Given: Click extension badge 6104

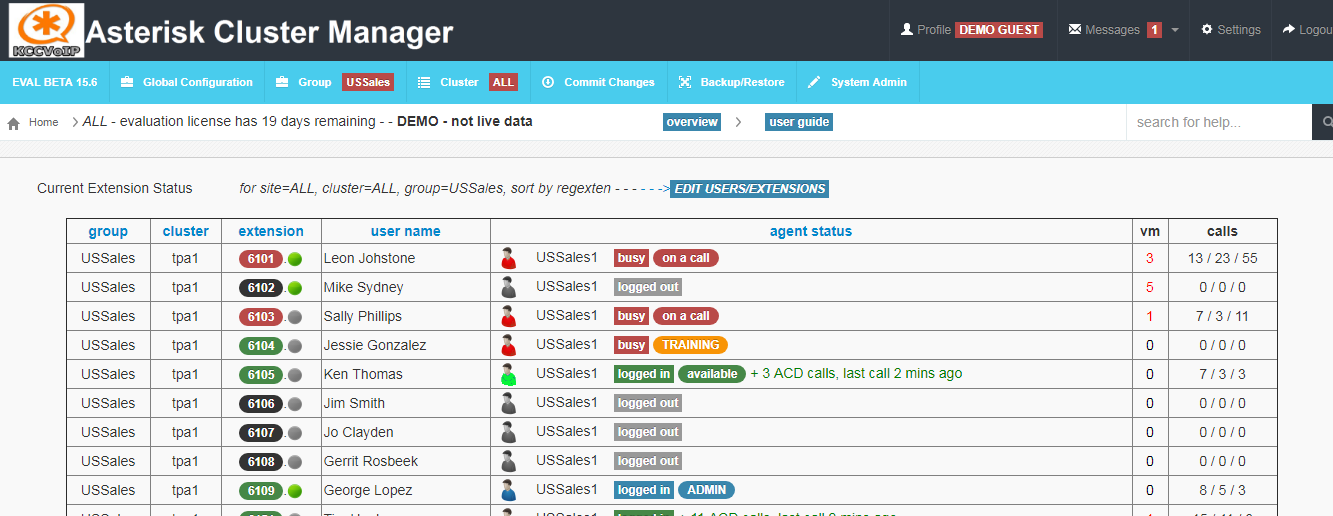Looking at the screenshot, I should (261, 346).
